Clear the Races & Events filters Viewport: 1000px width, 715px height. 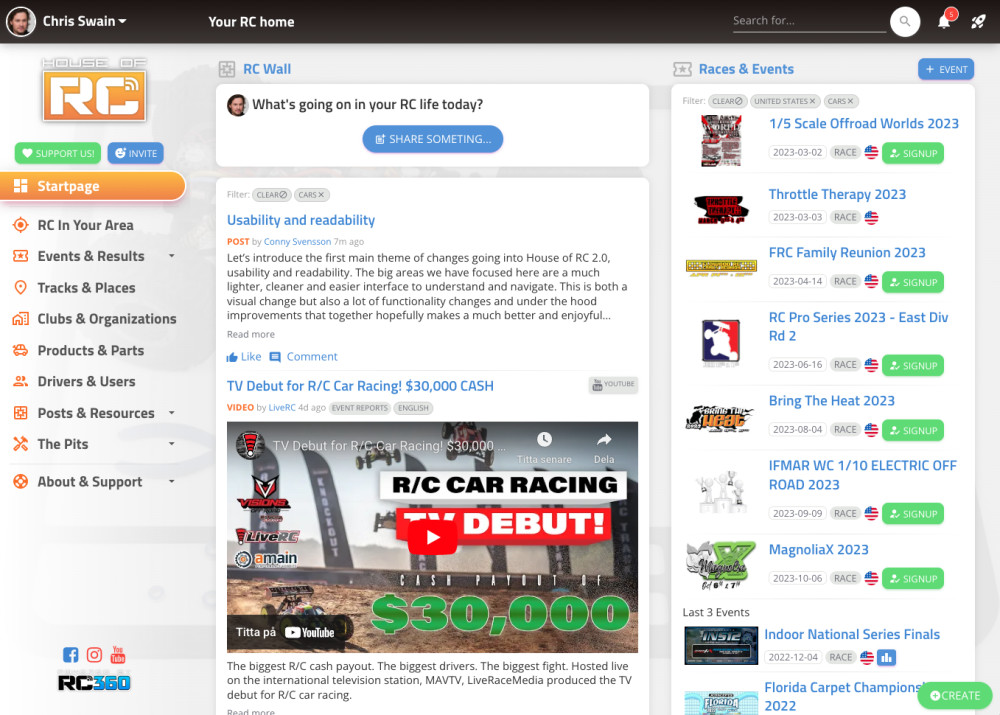coord(727,101)
